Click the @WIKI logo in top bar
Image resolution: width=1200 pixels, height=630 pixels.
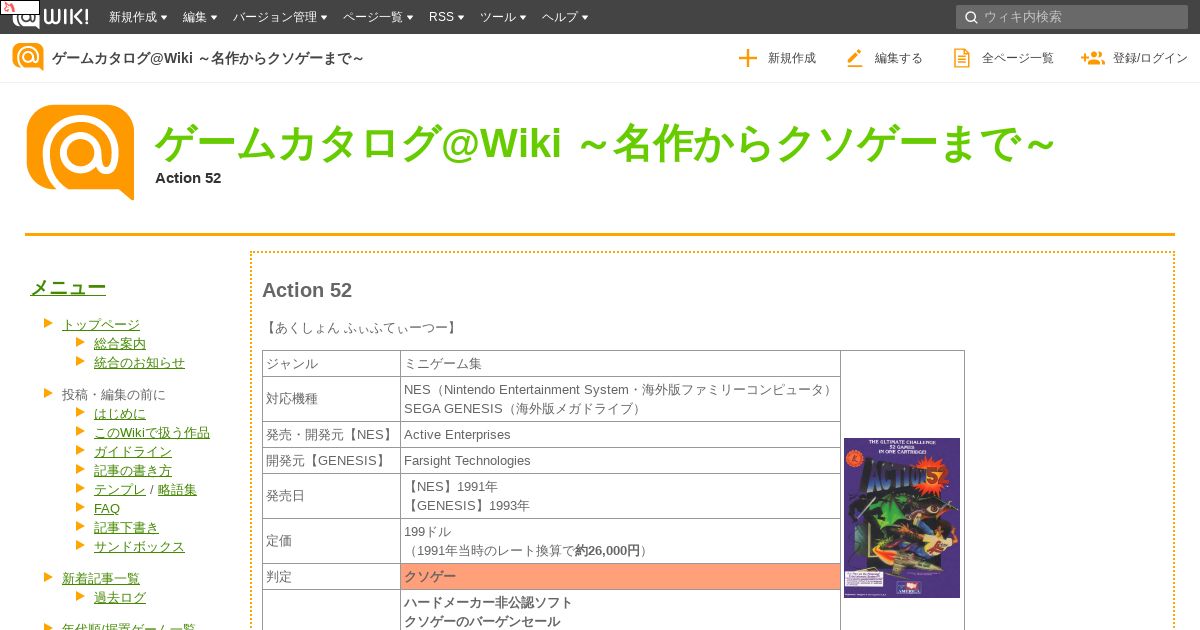pyautogui.click(x=50, y=16)
